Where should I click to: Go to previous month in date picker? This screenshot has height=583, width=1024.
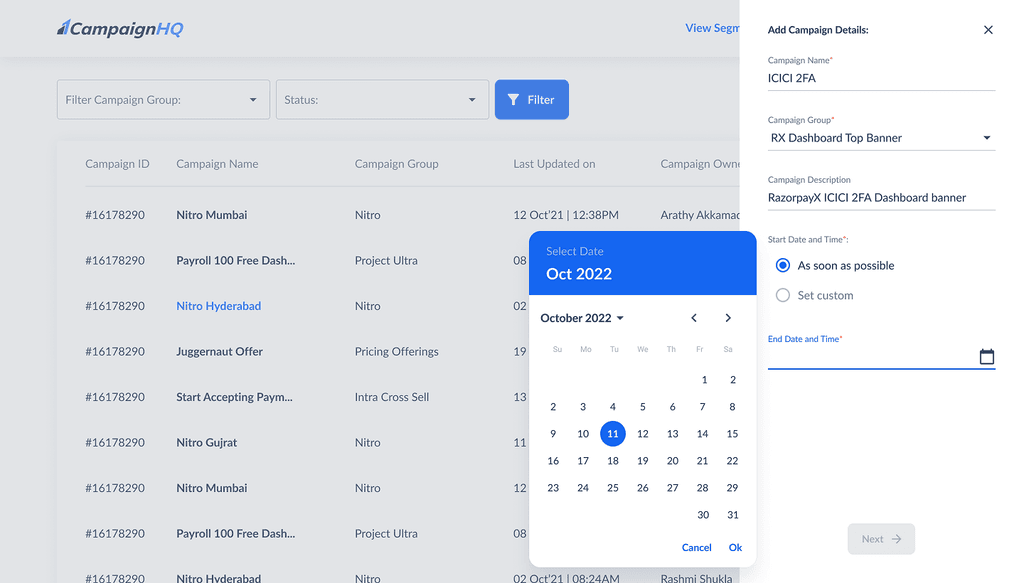(694, 318)
